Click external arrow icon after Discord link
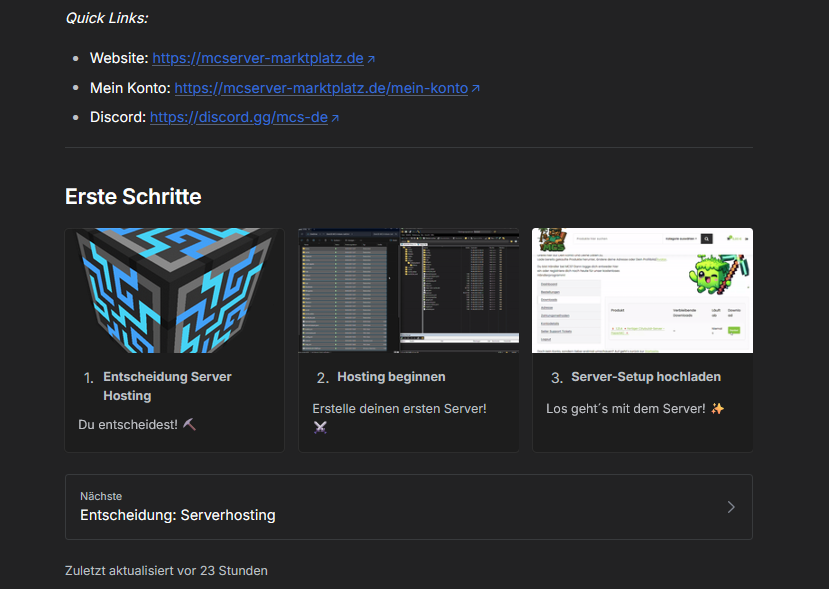 [x=335, y=118]
